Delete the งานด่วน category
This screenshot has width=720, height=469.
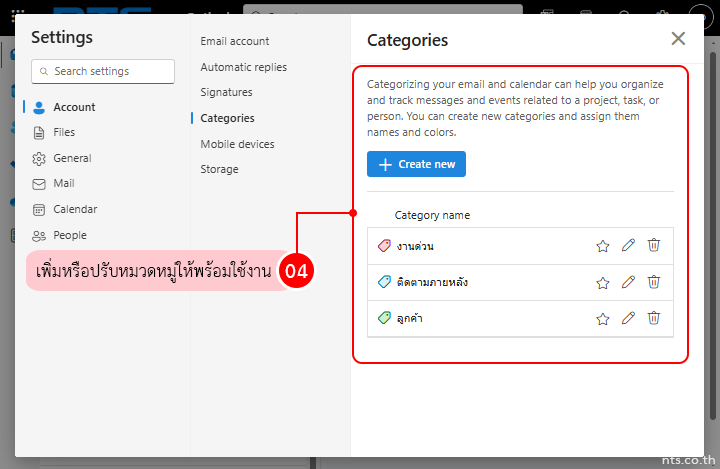tap(653, 246)
